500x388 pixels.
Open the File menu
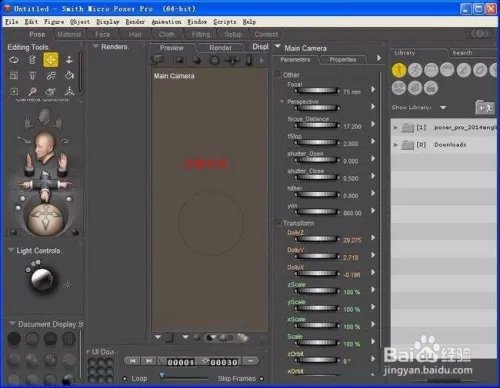[x=12, y=22]
